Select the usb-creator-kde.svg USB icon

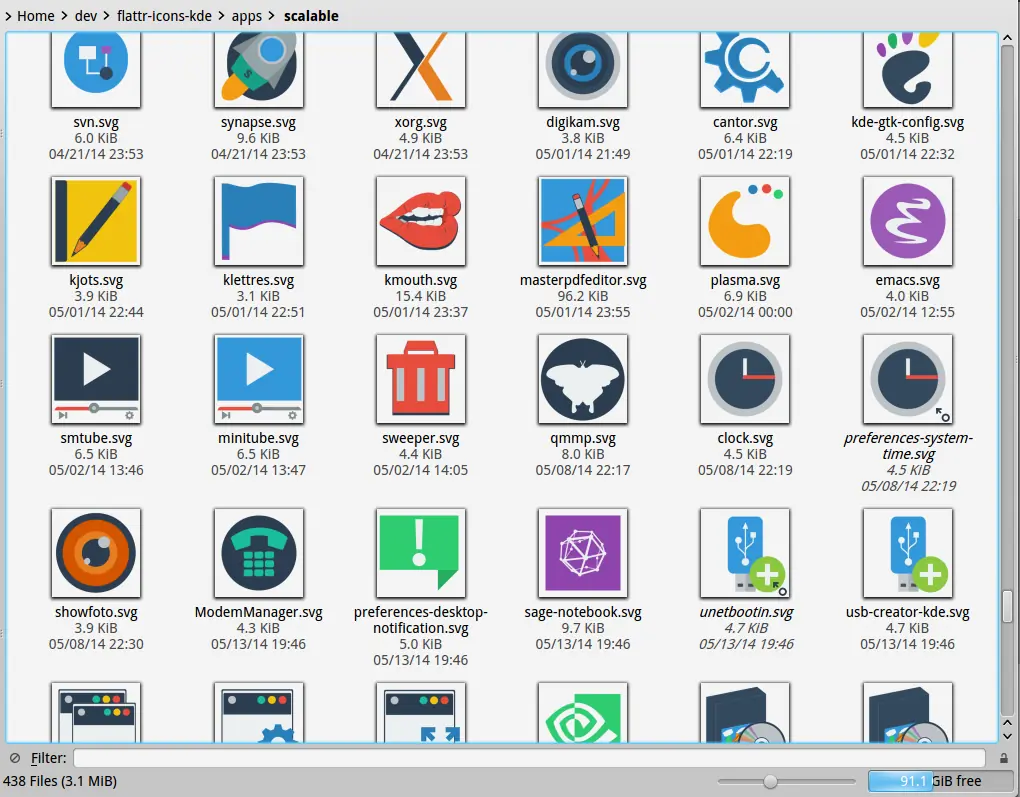907,552
